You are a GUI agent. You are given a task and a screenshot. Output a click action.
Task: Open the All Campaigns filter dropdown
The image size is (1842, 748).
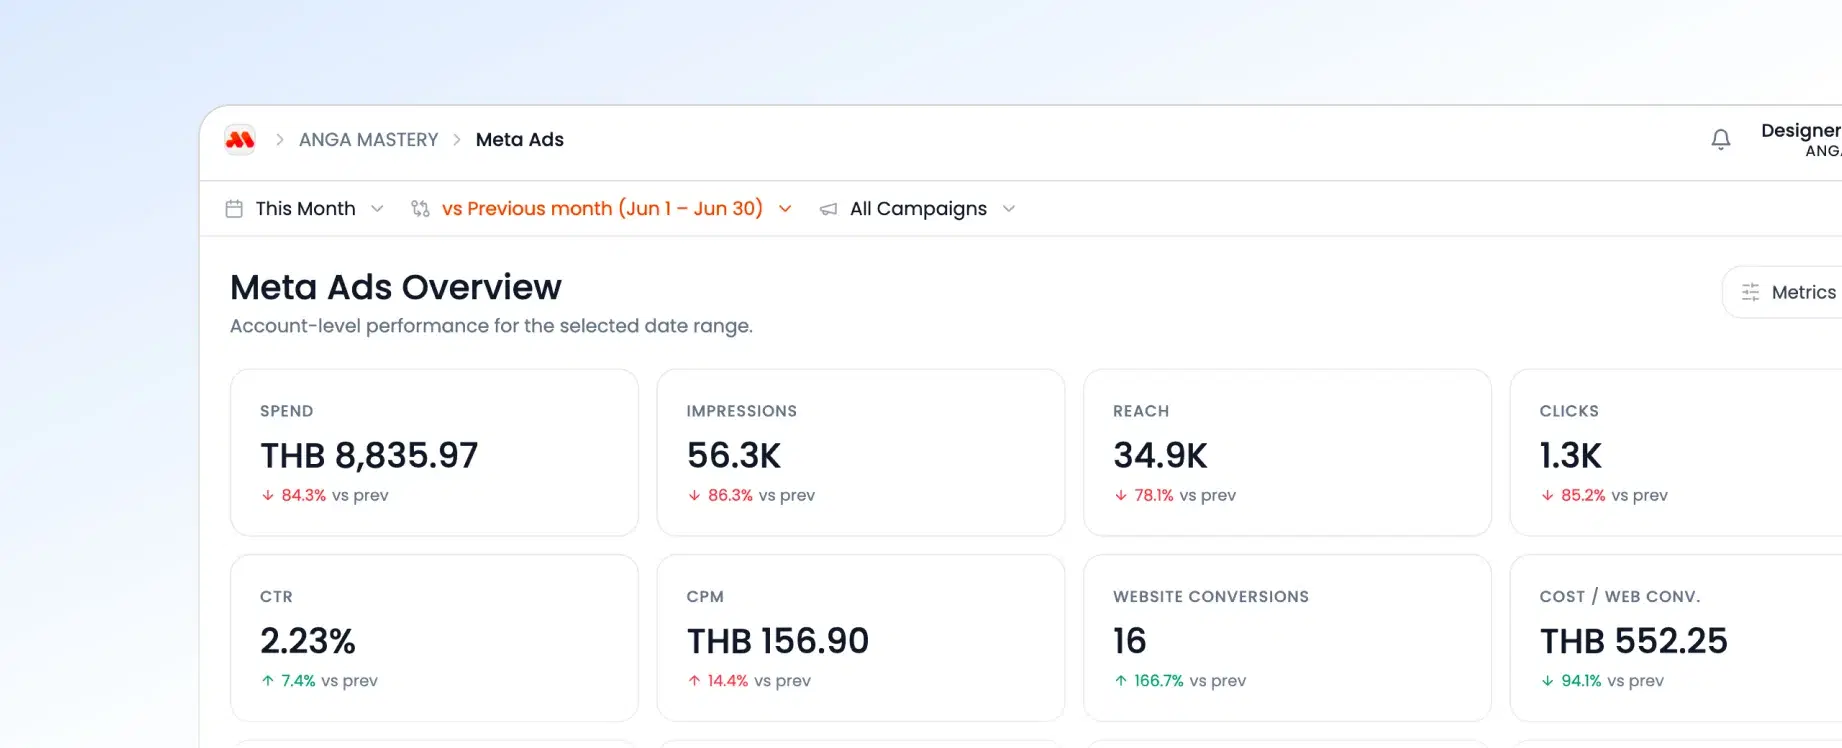[x=918, y=209]
